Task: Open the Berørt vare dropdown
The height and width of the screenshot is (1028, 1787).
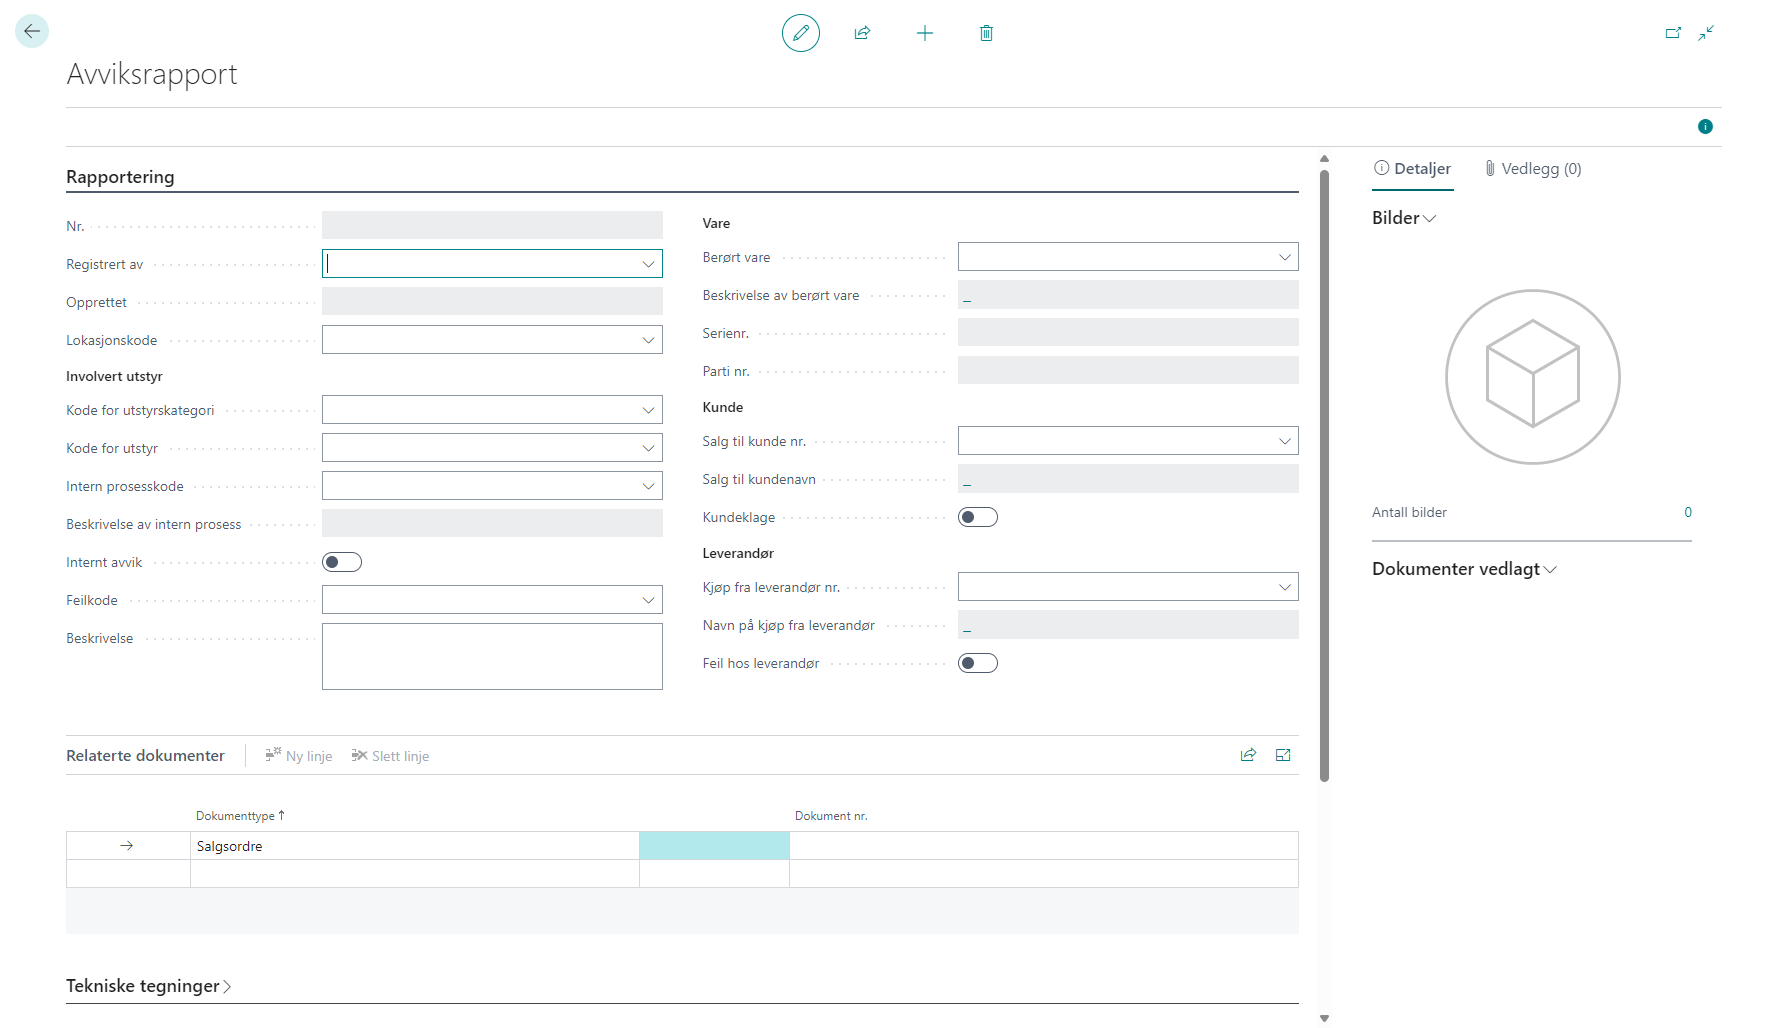Action: (x=1284, y=257)
